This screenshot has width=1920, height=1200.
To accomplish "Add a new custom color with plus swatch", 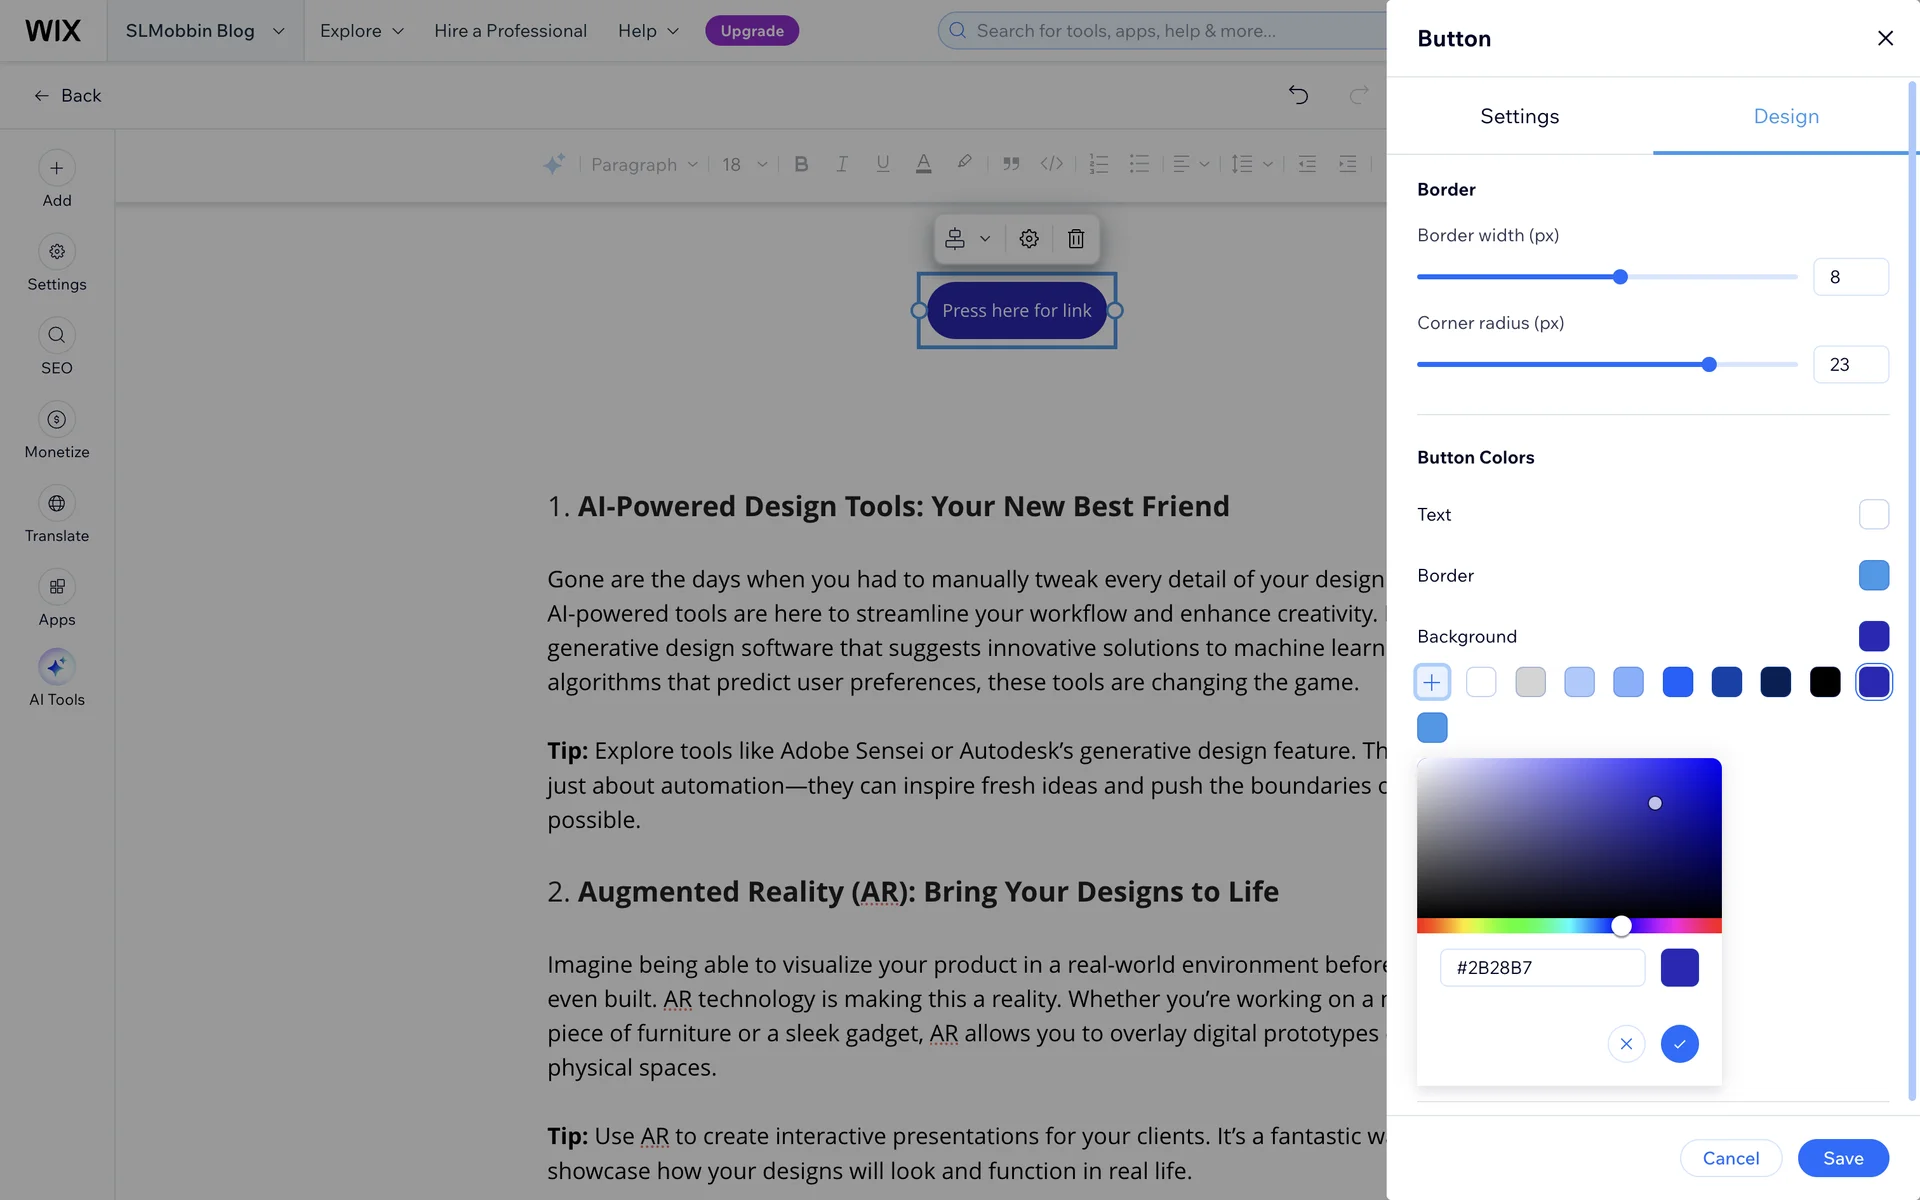I will 1432,682.
